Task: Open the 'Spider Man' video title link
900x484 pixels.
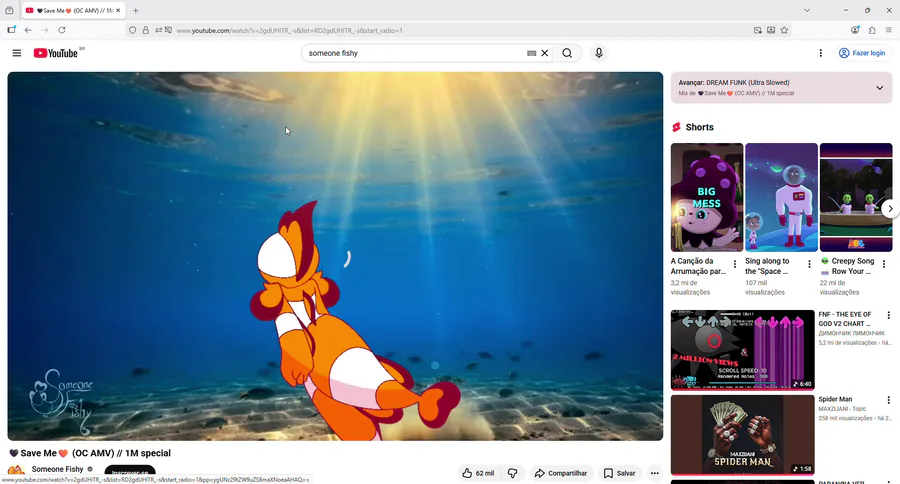Action: pos(835,399)
